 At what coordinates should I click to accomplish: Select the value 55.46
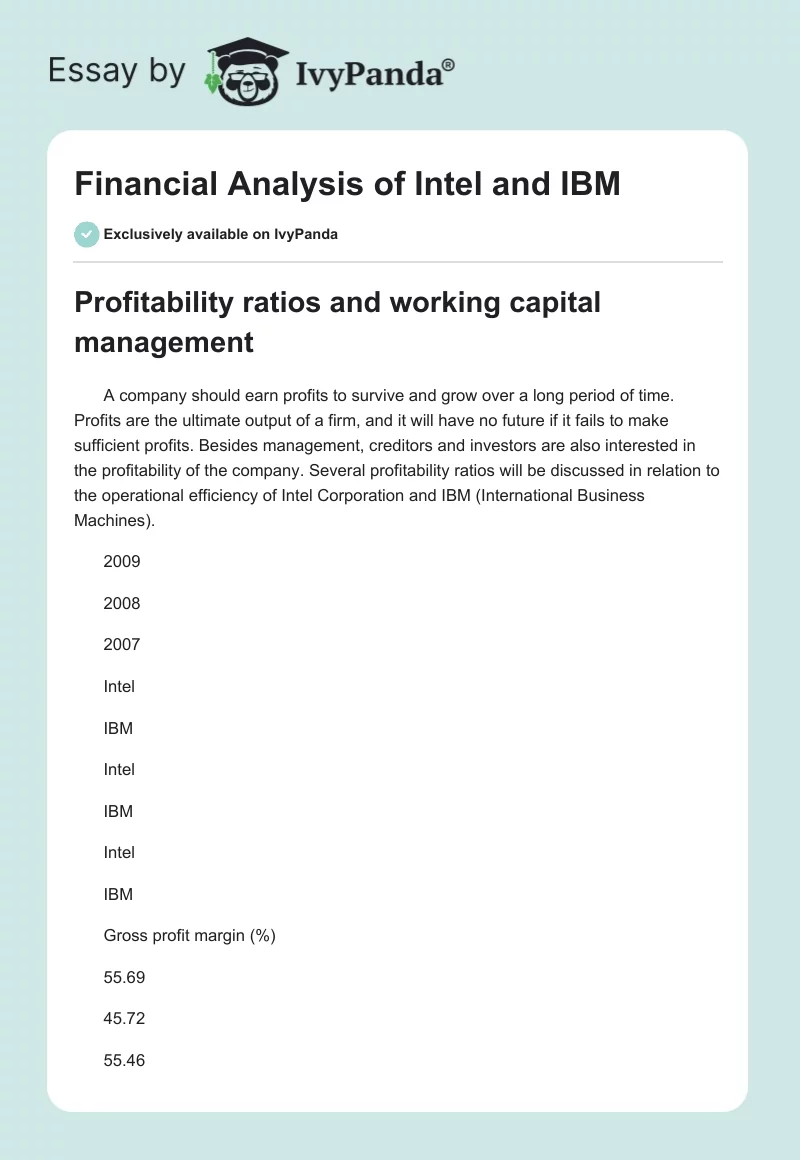coord(124,1061)
